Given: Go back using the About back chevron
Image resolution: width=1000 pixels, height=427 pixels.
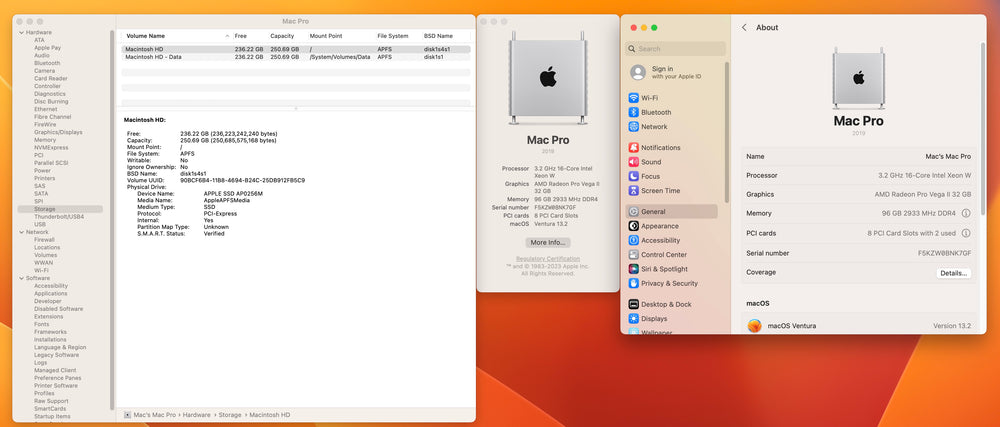Looking at the screenshot, I should point(744,28).
